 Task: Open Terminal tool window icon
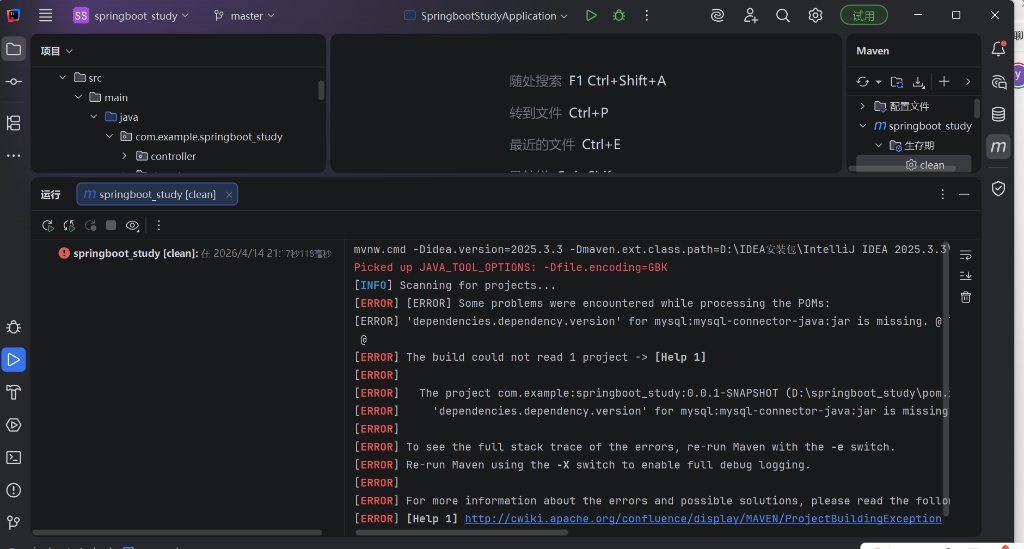coord(14,458)
